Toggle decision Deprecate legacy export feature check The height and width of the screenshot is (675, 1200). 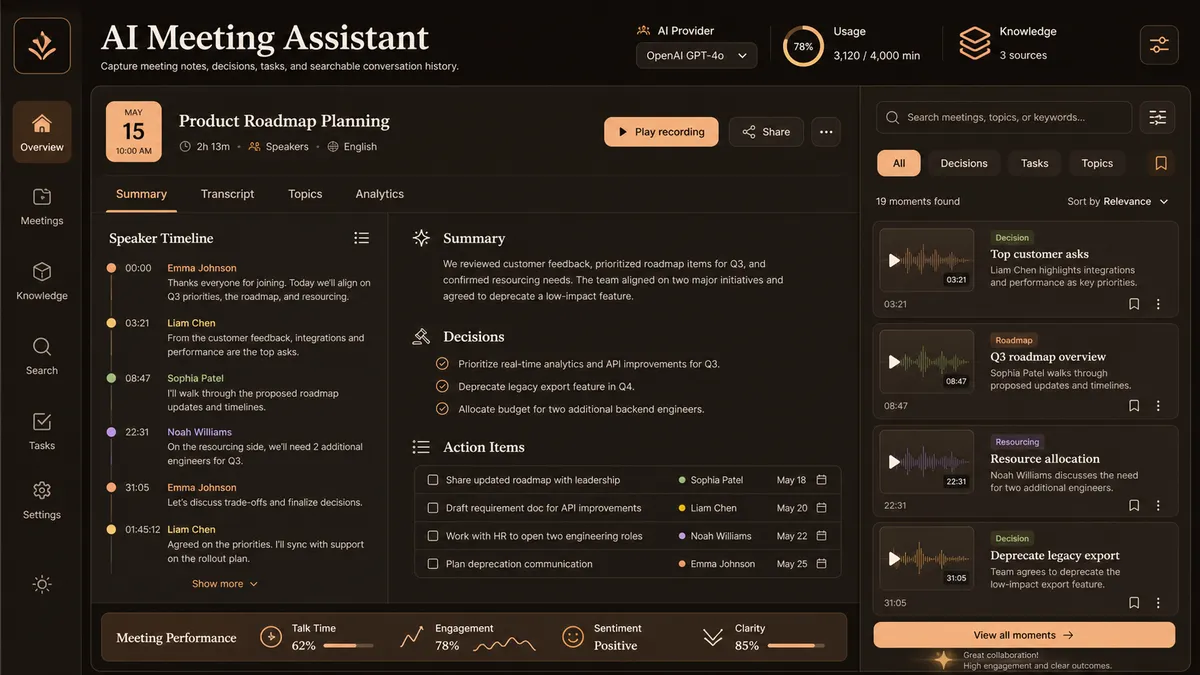pos(442,386)
